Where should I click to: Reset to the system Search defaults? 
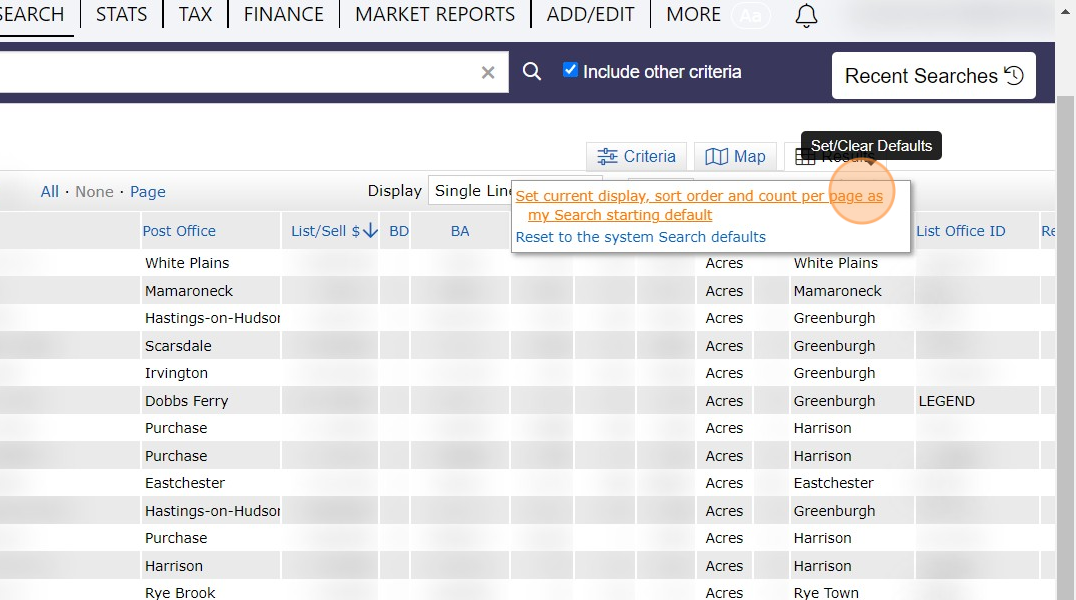(x=640, y=237)
